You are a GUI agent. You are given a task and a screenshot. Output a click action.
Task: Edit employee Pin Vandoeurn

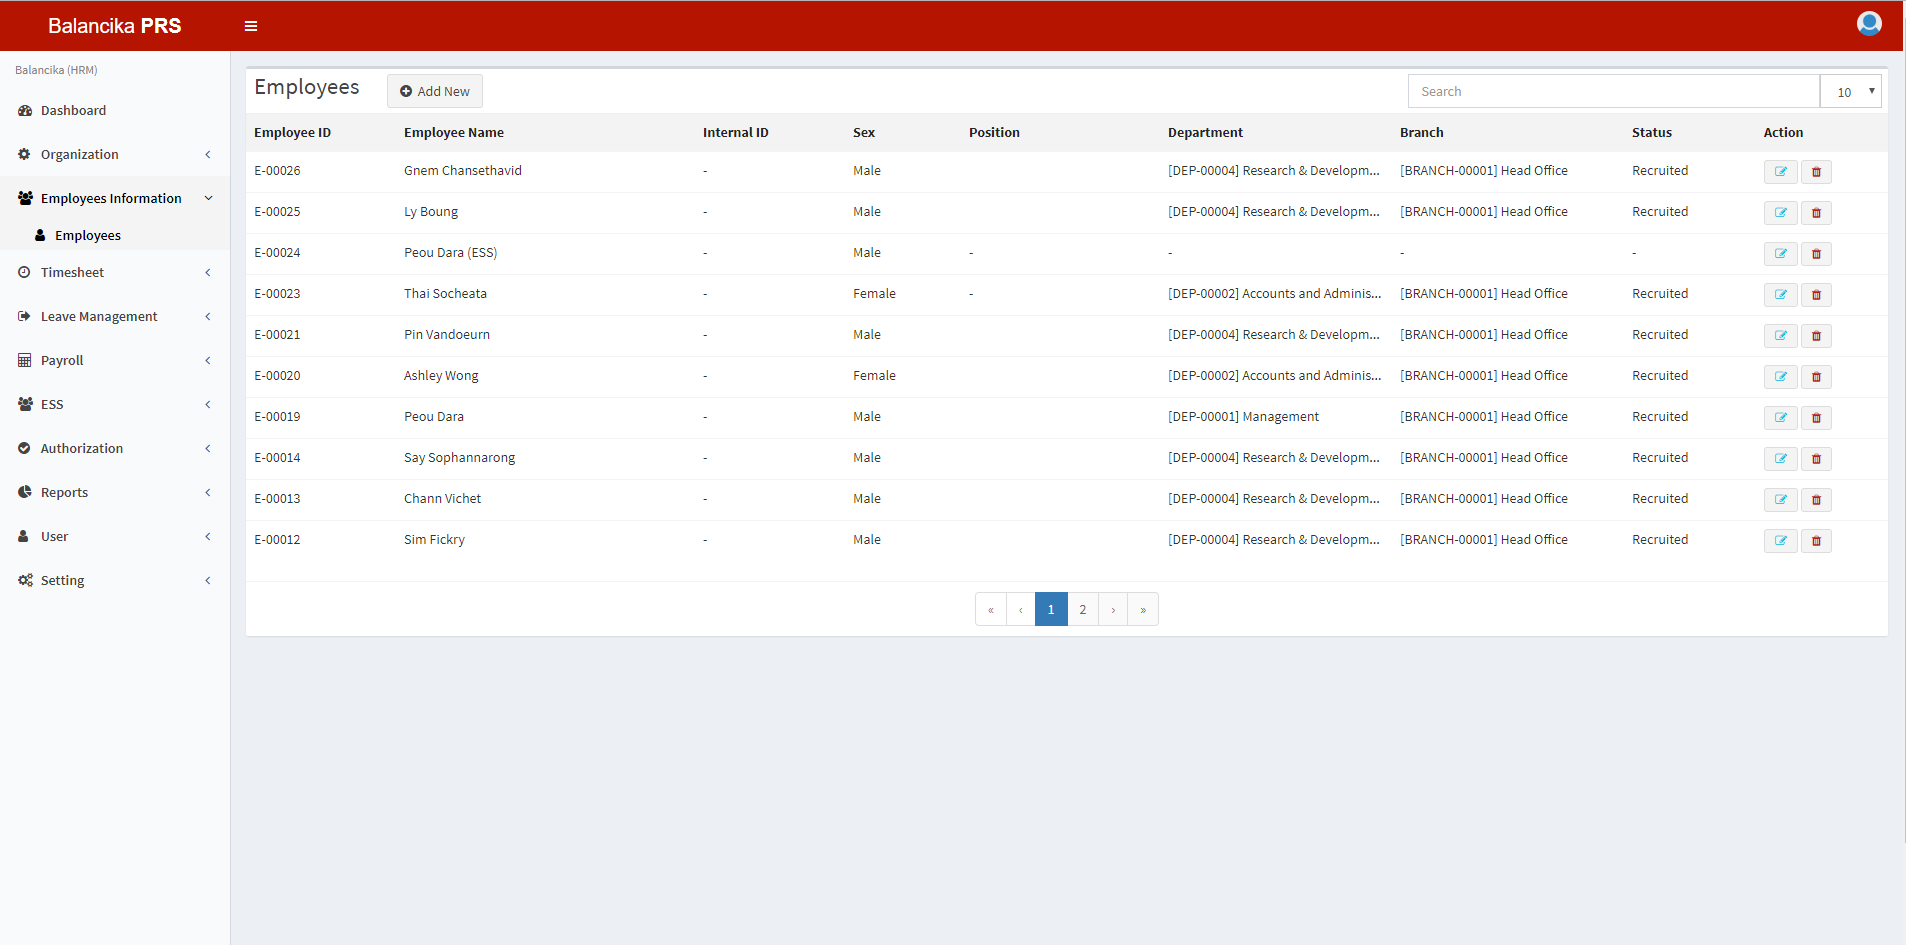[x=1780, y=336]
